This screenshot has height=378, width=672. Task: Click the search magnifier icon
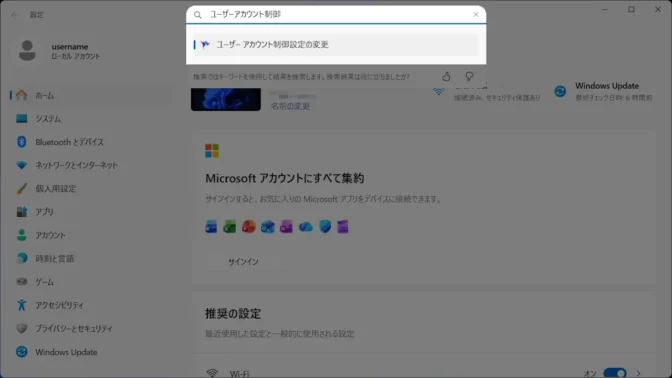(198, 15)
